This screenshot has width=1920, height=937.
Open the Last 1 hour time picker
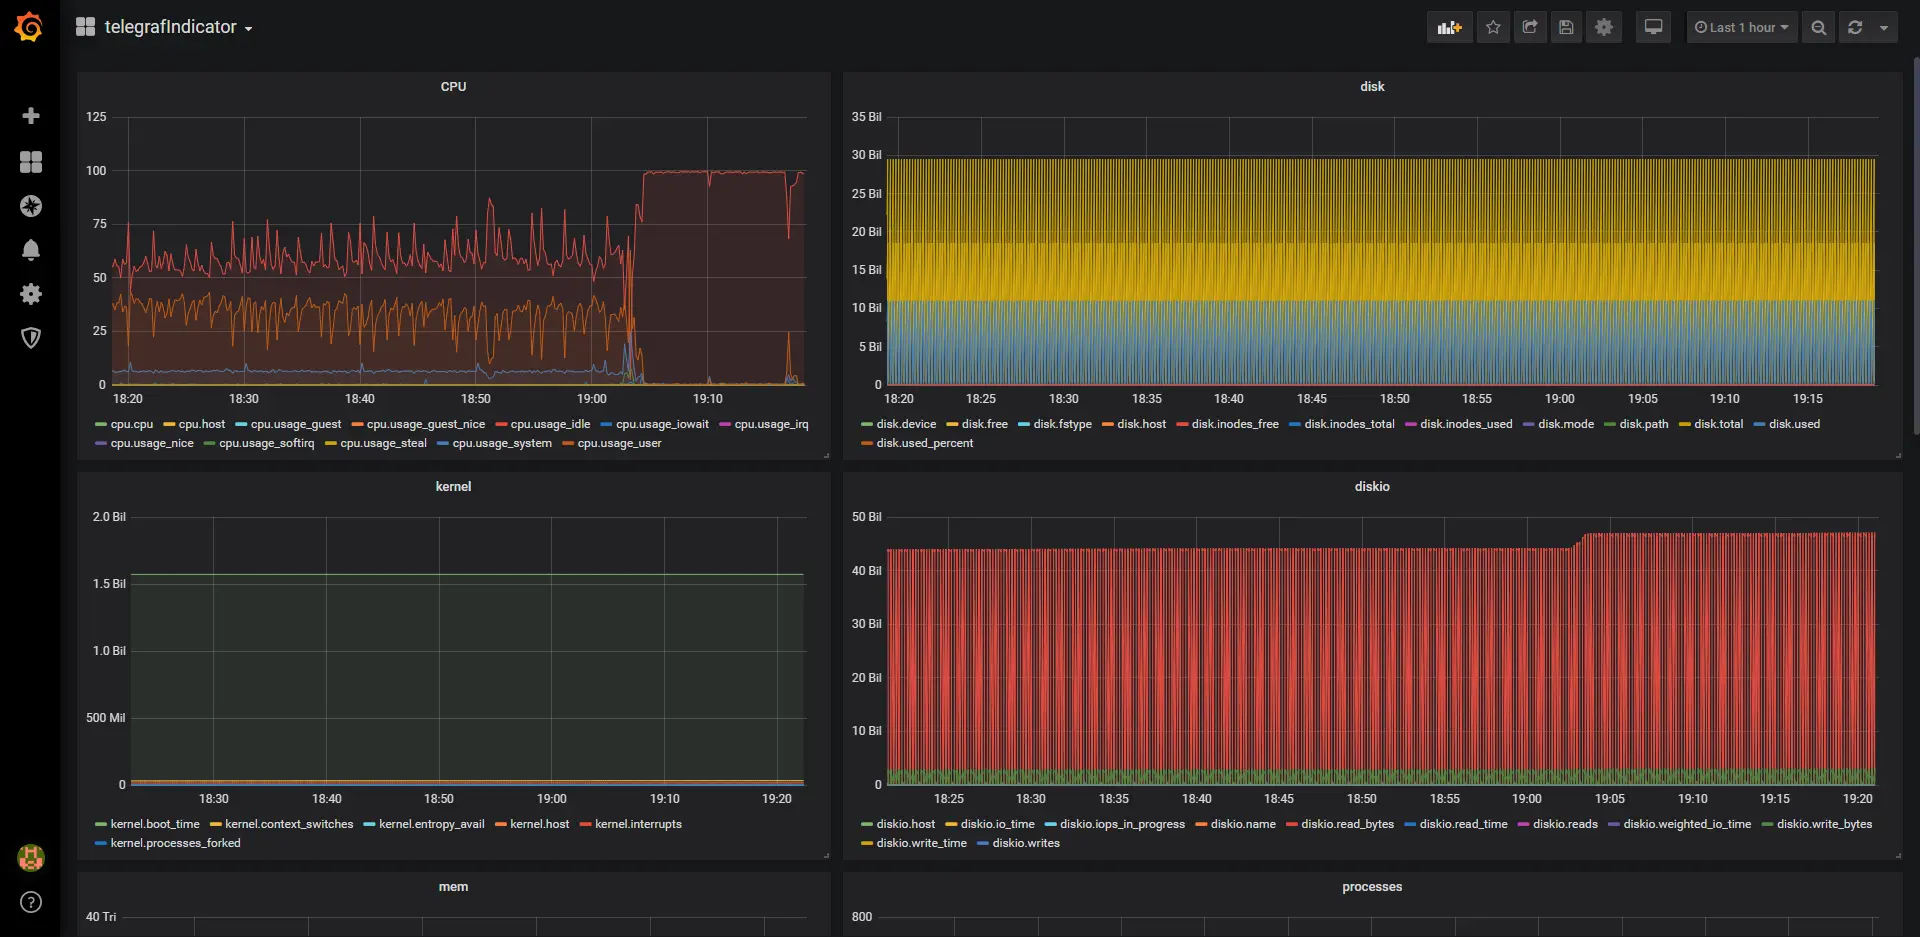(1742, 27)
